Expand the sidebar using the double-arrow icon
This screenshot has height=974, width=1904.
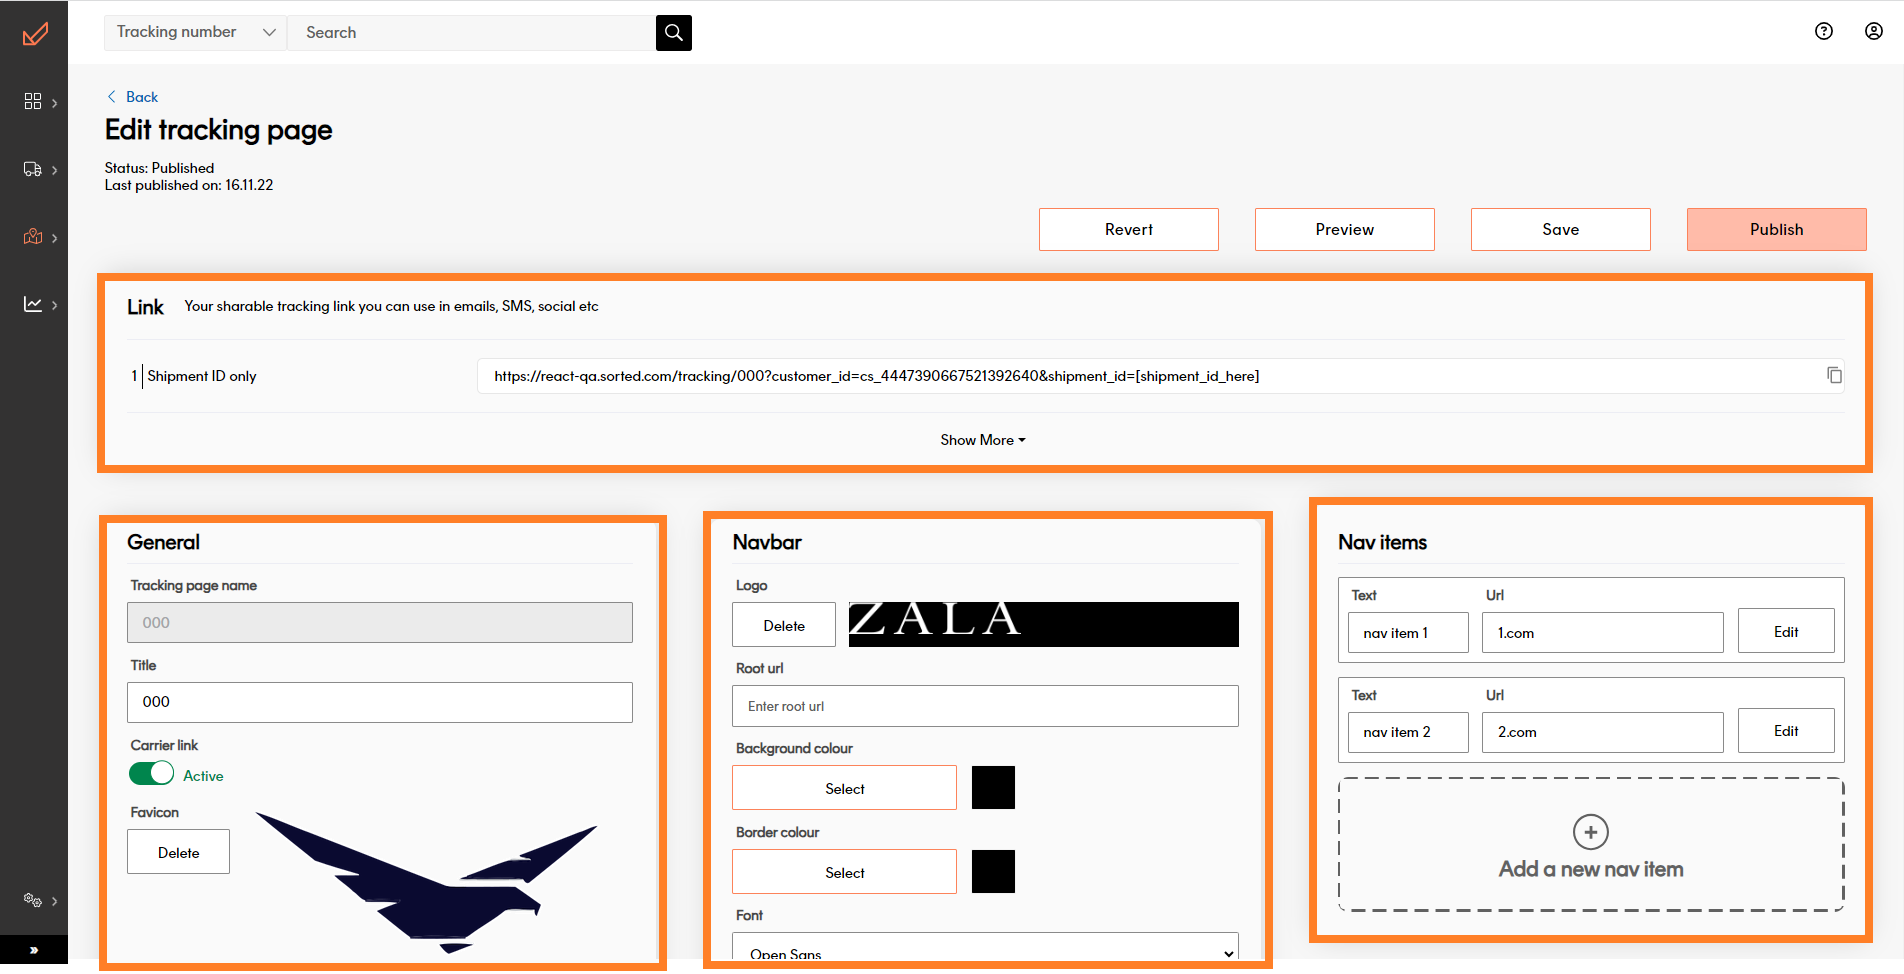[x=34, y=949]
